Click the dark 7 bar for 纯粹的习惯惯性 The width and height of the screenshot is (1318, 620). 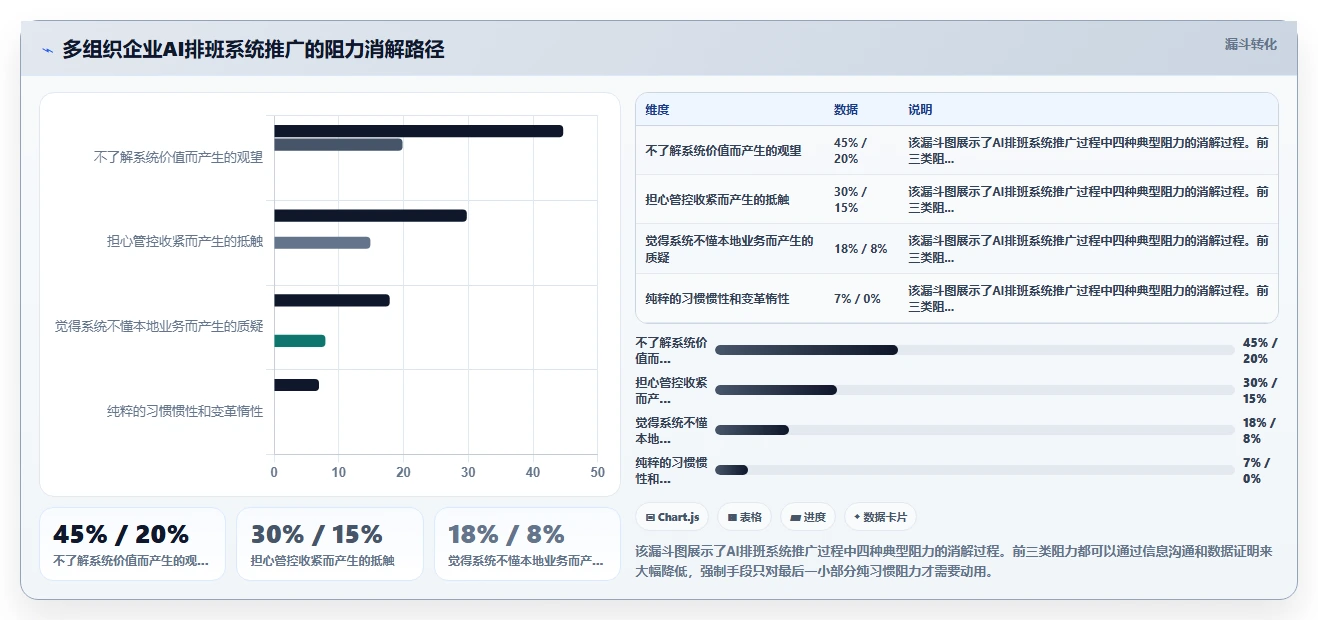[296, 385]
